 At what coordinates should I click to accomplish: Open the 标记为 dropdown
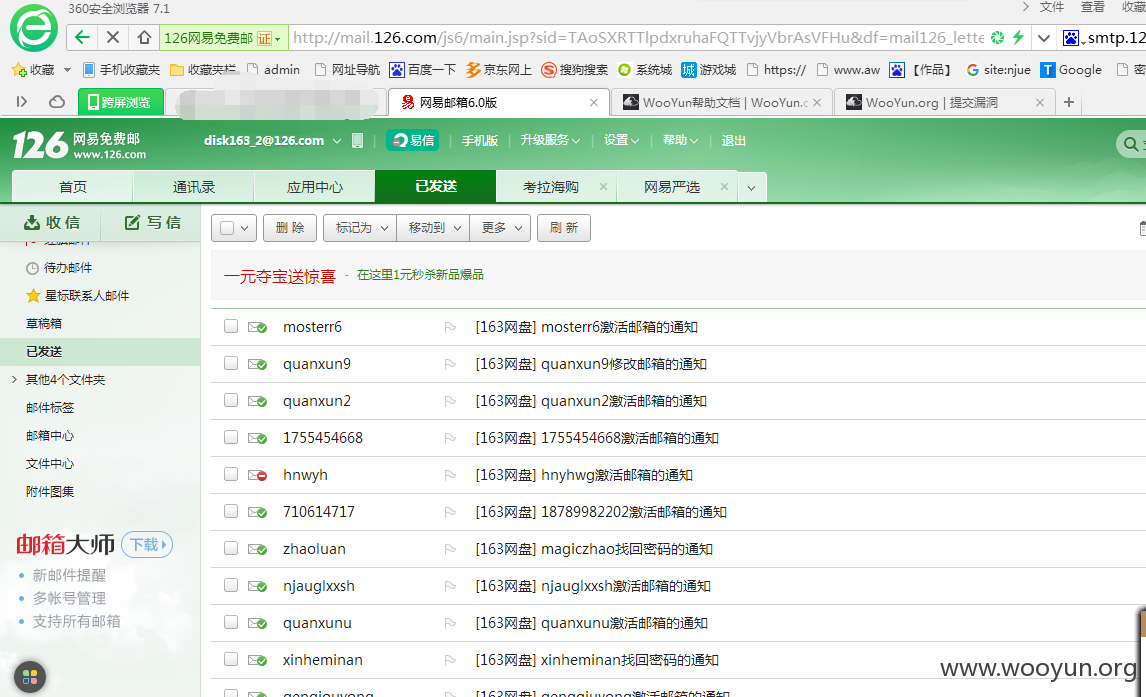360,228
